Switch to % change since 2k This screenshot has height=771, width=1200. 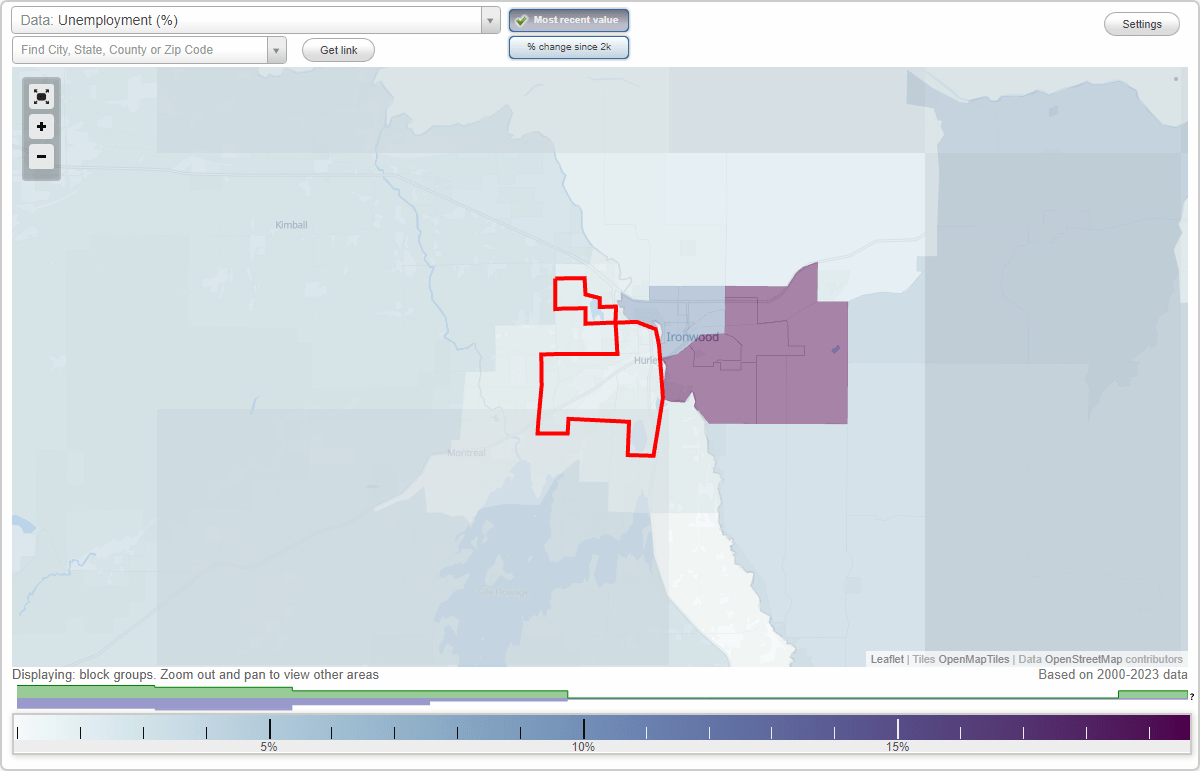tap(569, 47)
